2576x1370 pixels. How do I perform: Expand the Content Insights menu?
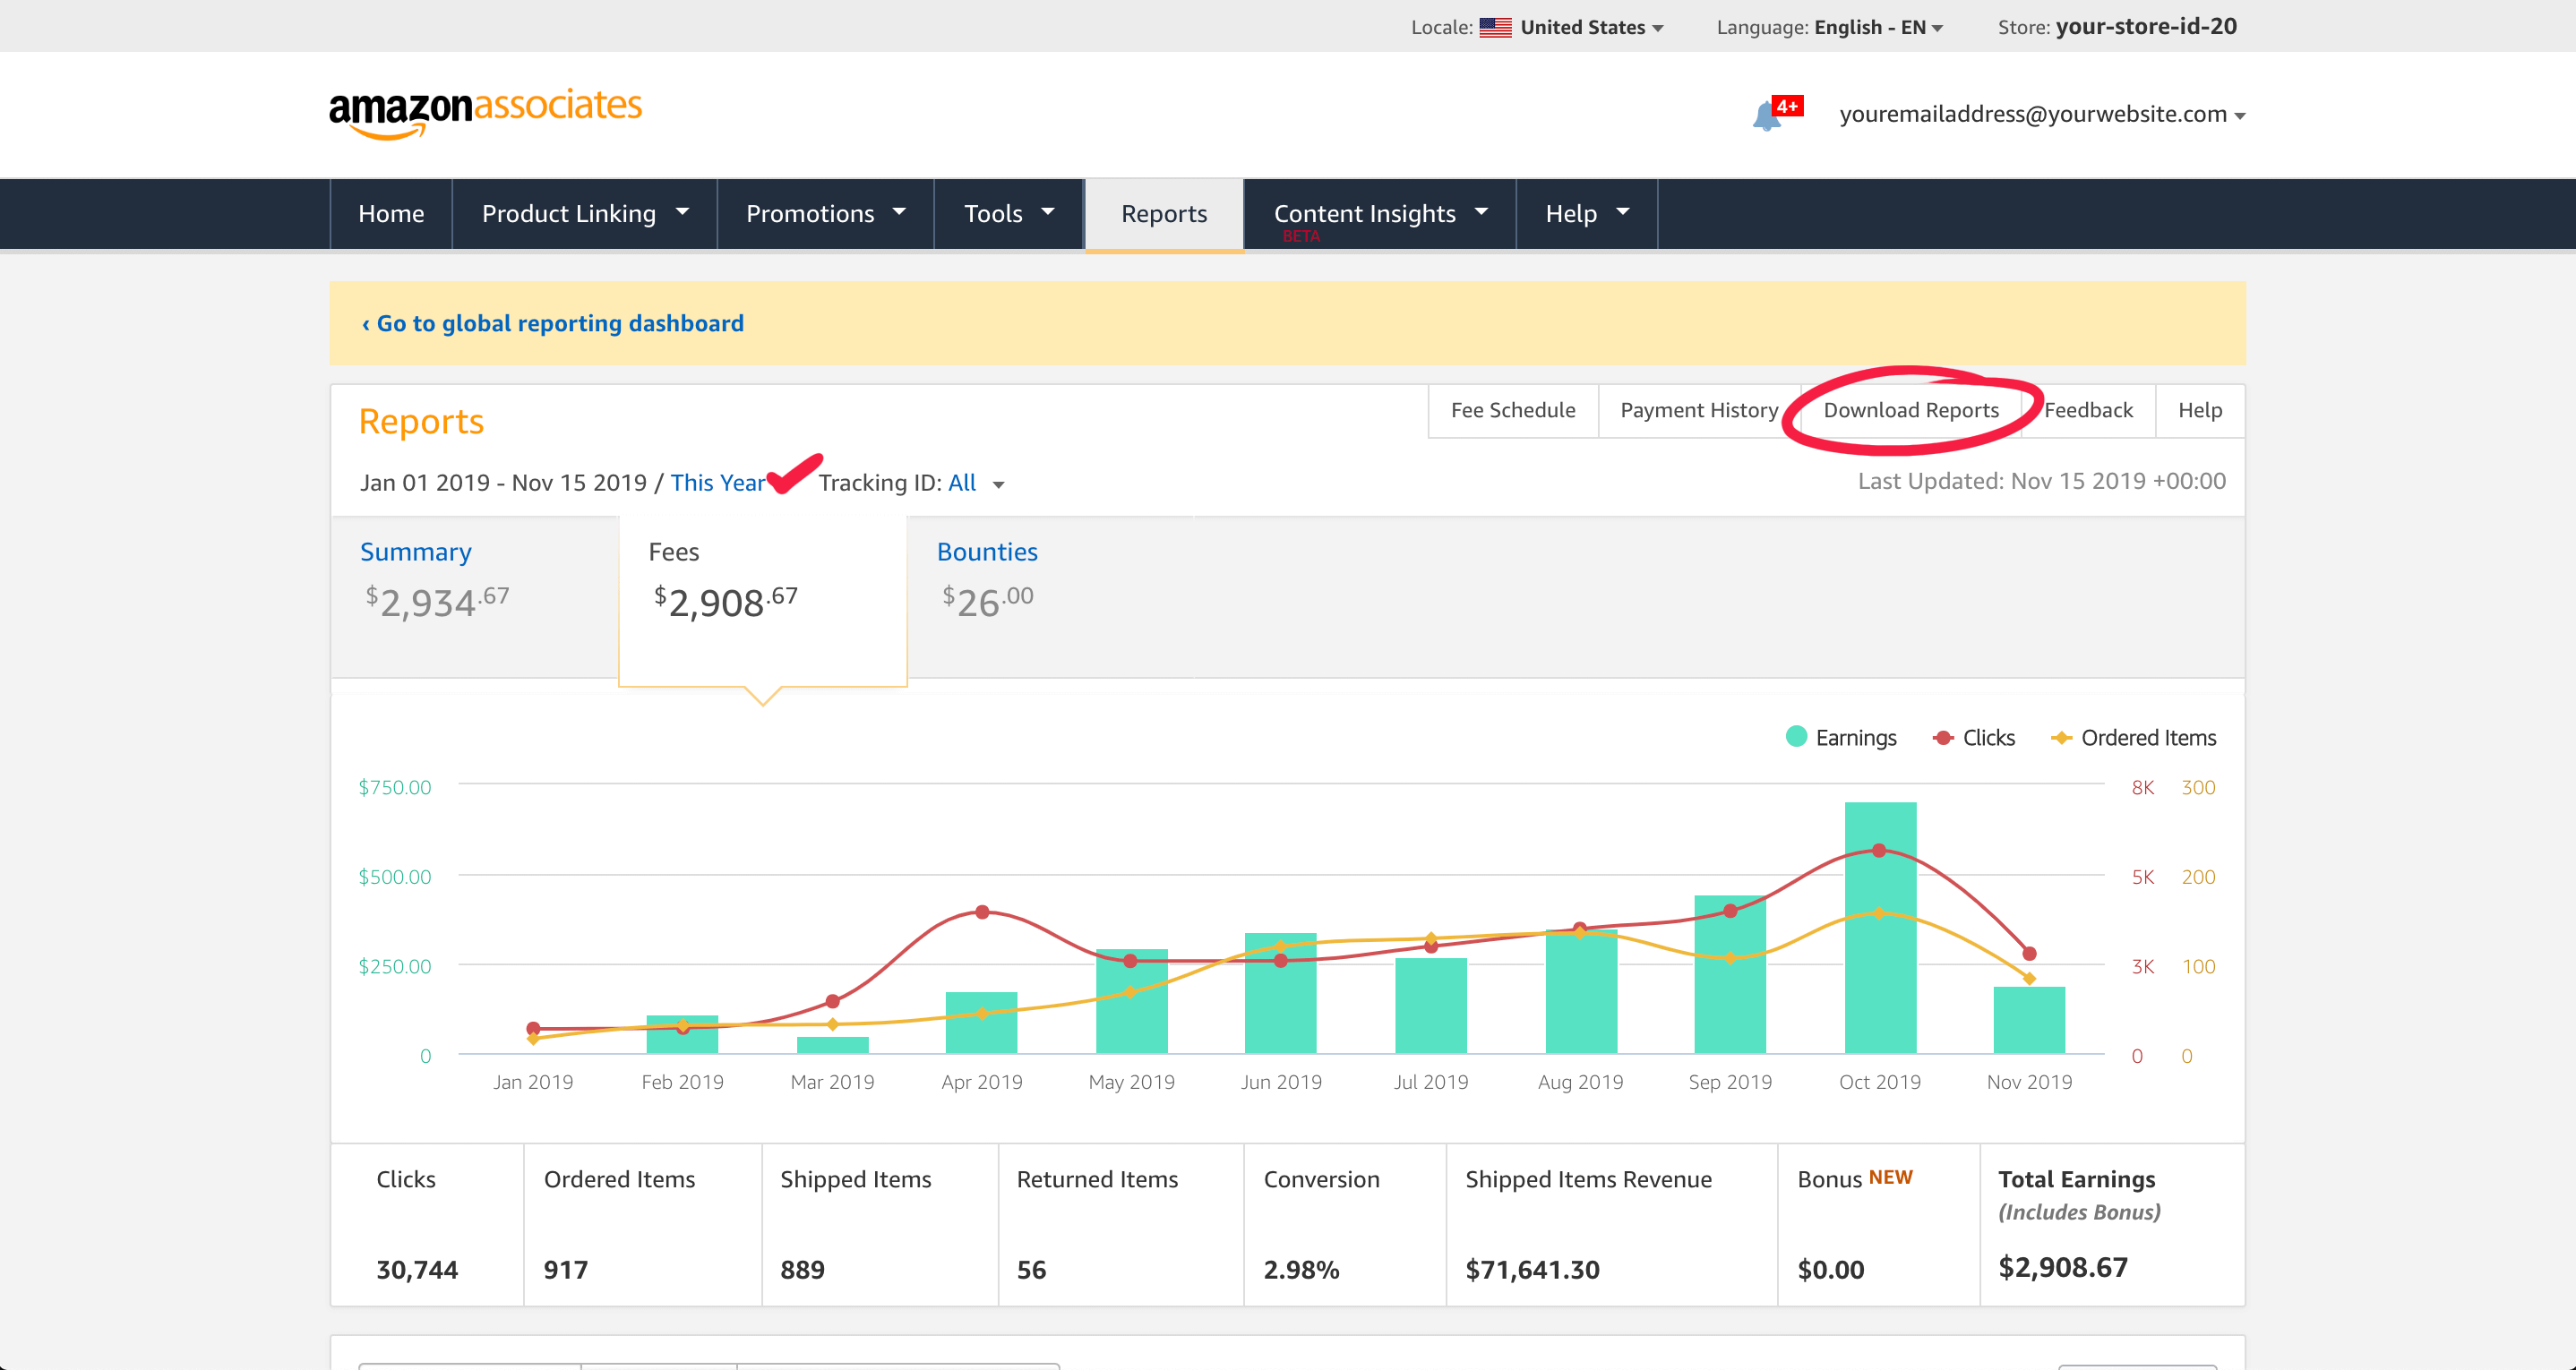(x=1380, y=214)
